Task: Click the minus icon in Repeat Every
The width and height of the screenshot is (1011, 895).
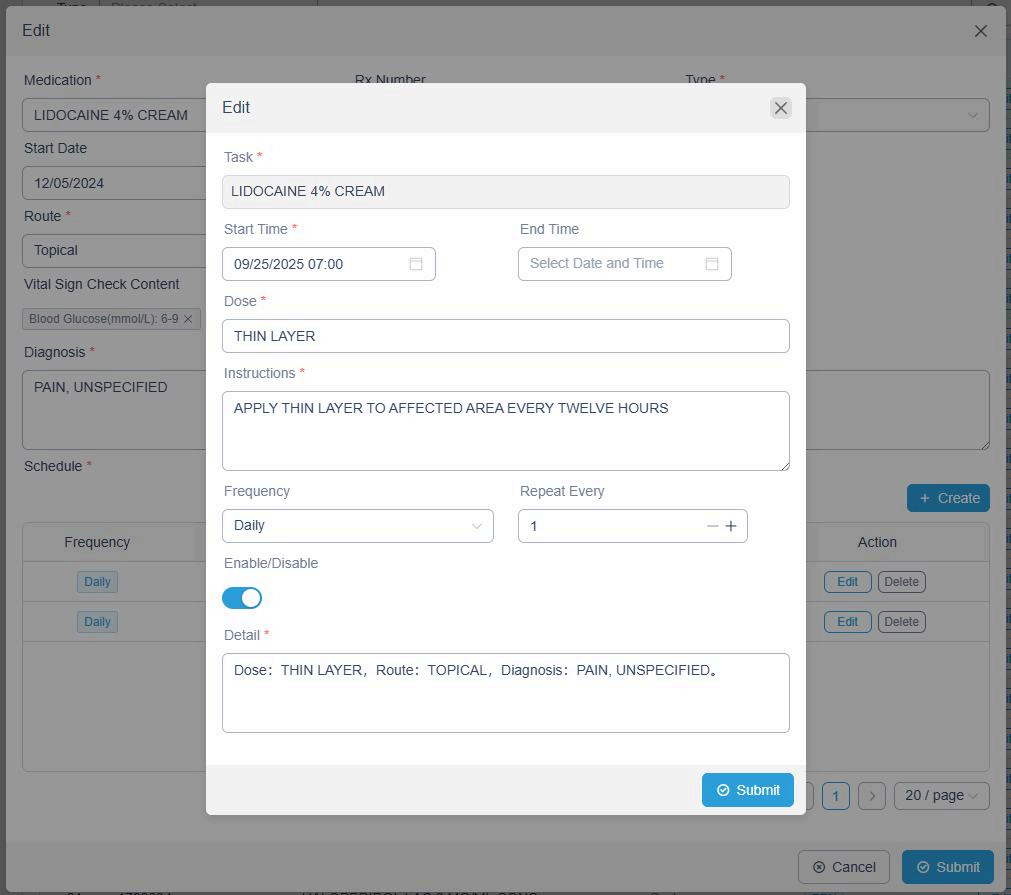Action: 712,526
